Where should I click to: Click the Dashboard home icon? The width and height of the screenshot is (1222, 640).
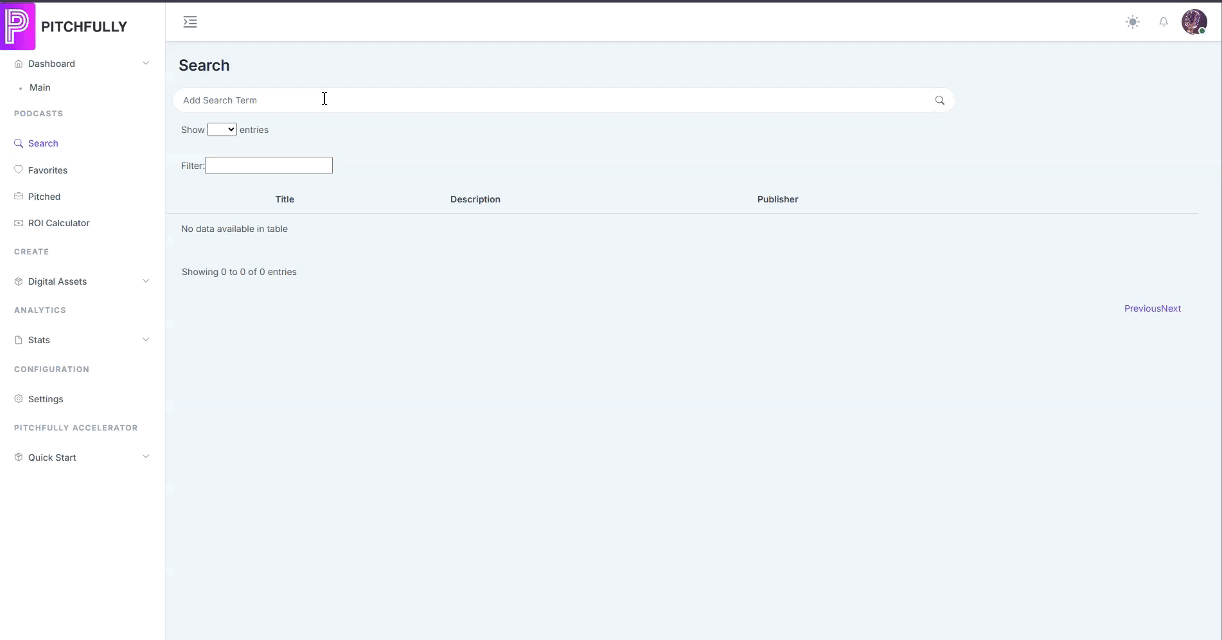pos(18,64)
